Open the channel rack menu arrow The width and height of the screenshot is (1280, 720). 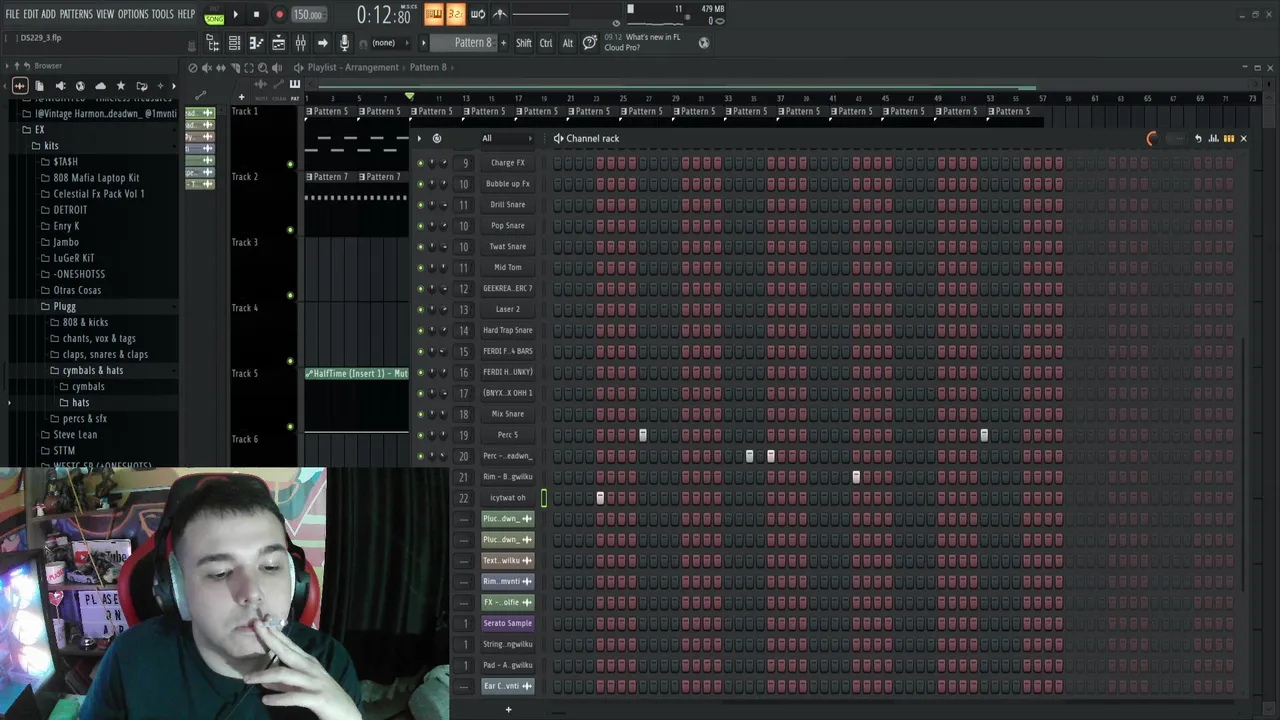[x=419, y=138]
